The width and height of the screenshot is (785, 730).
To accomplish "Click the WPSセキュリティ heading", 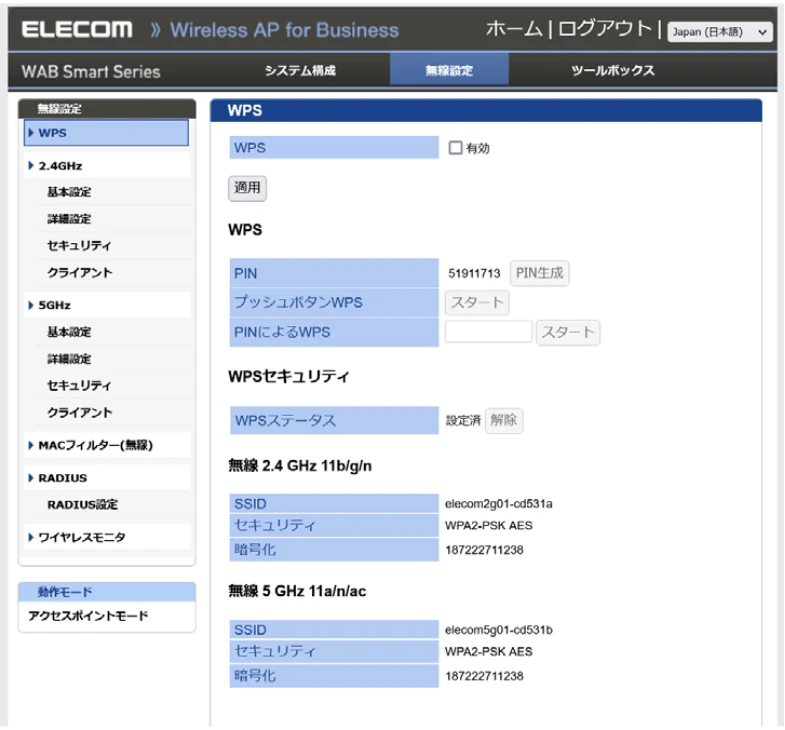I will [x=288, y=377].
